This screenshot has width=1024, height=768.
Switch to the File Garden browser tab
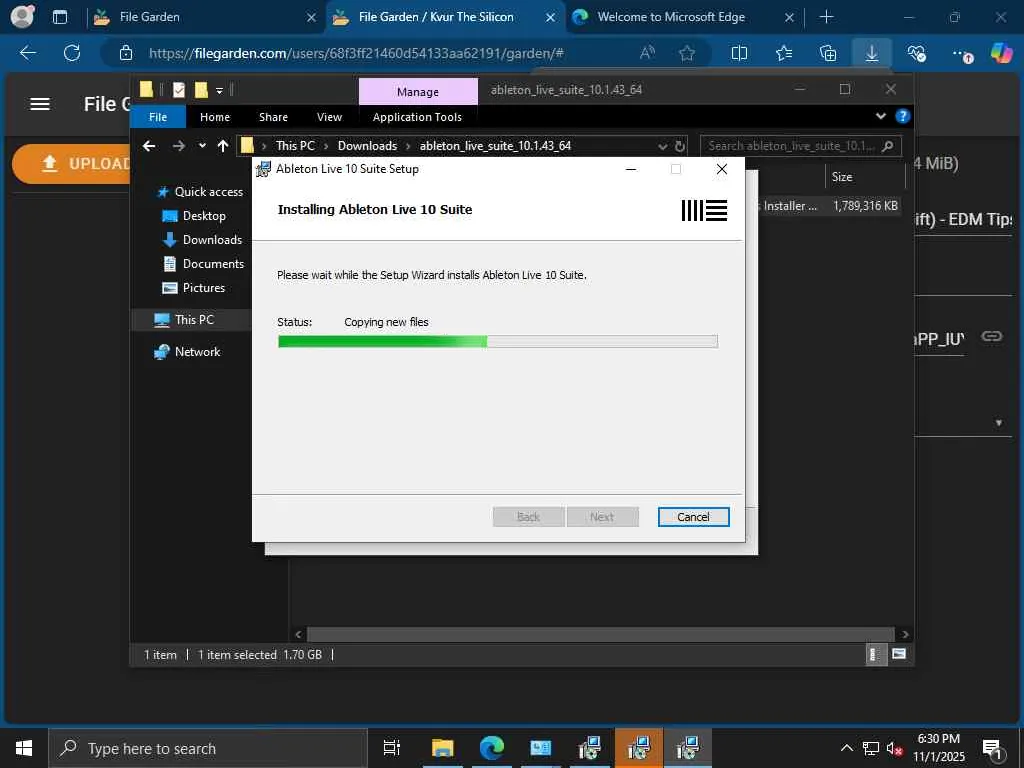point(204,17)
